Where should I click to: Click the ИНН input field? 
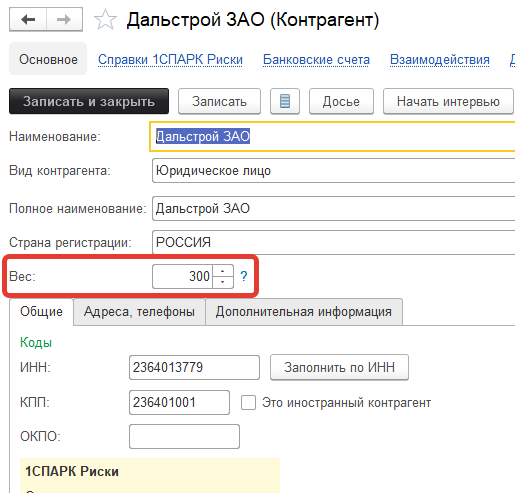[194, 367]
